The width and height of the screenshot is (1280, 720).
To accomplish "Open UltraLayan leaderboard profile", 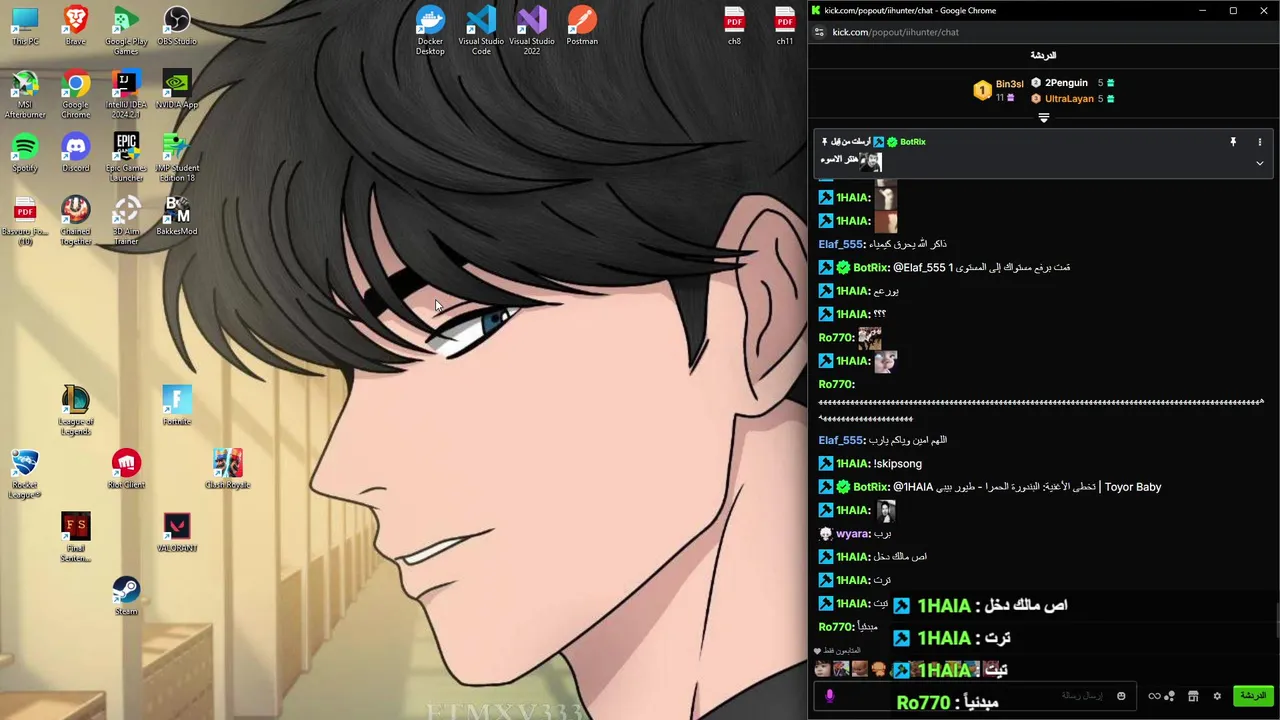I will 1069,99.
